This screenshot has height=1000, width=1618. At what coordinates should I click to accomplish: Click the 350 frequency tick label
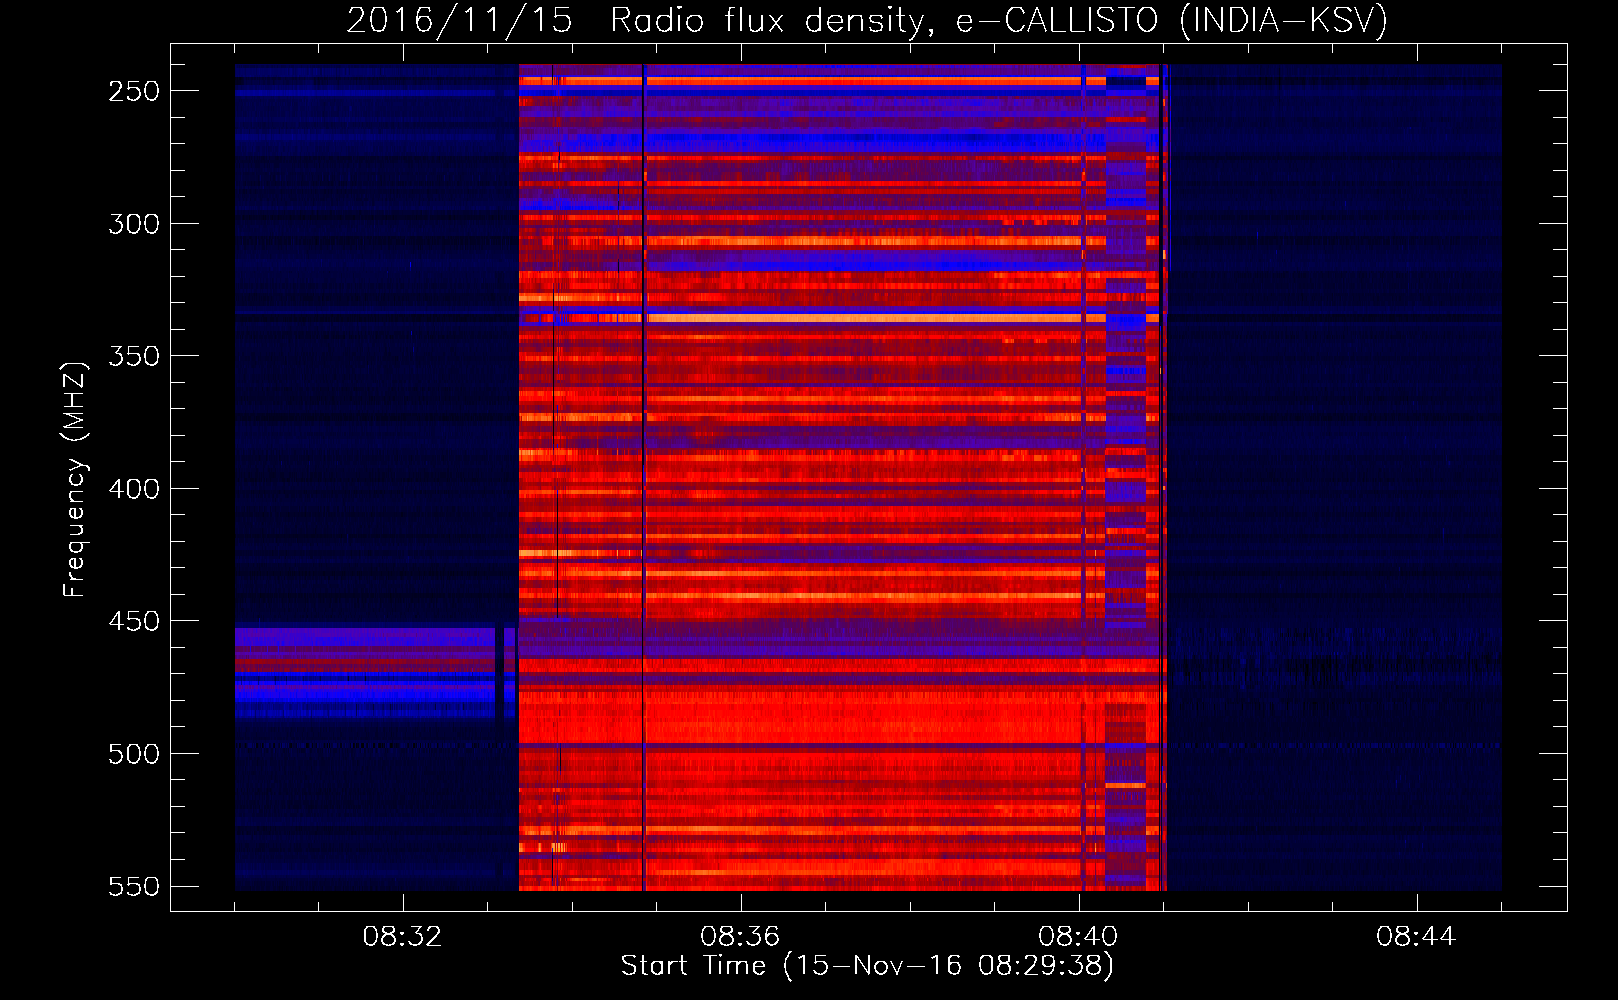pos(134,356)
